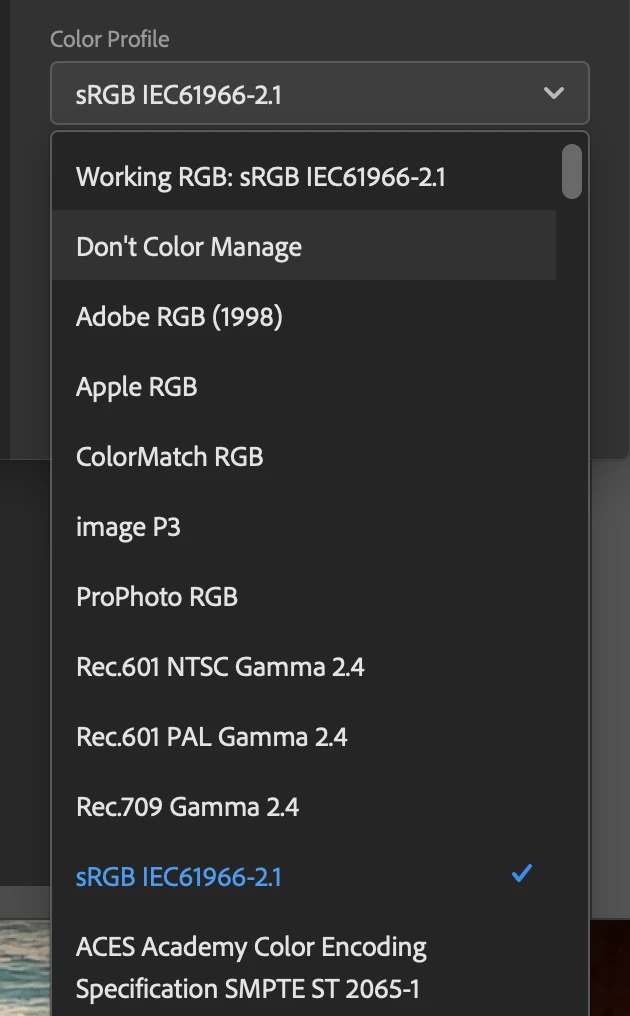Select Adobe RGB (1998) profile
The height and width of the screenshot is (1016, 630).
click(x=179, y=317)
